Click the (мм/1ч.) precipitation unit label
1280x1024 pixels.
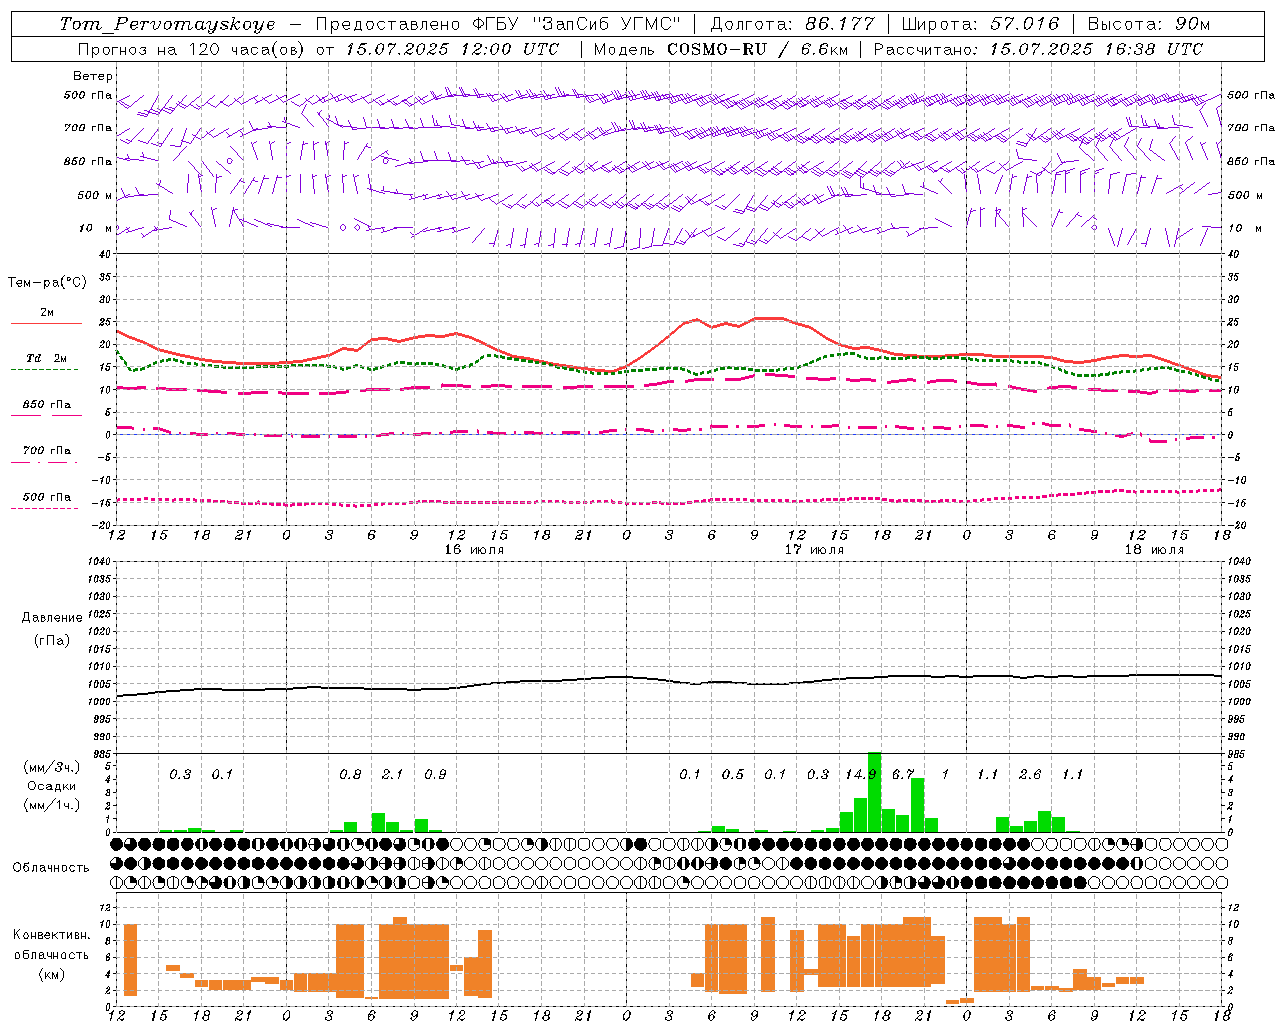coord(50,805)
